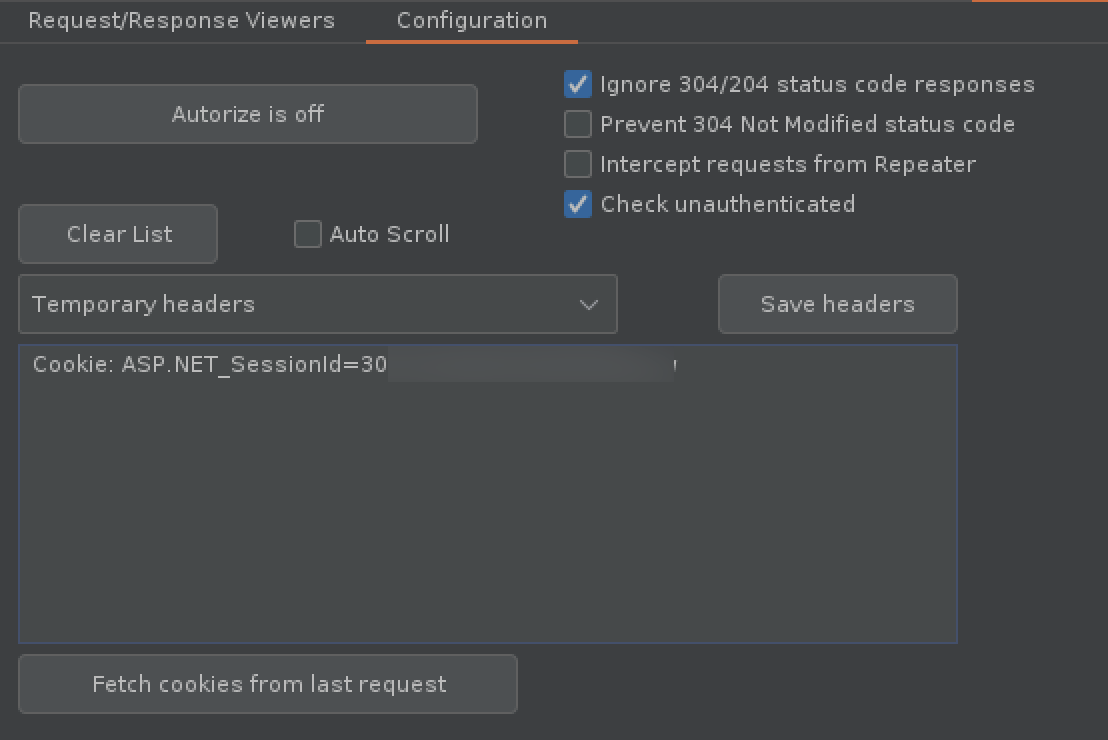This screenshot has width=1108, height=740.
Task: Click the Save headers button
Action: 837,305
